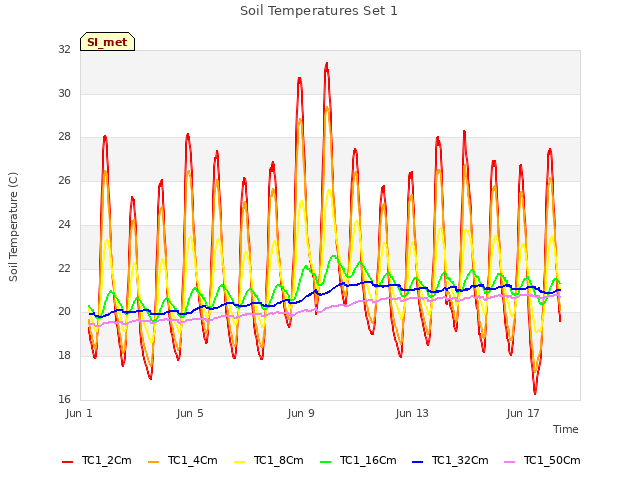Click the yellow TC1_8Cm legend swatch
This screenshot has width=640, height=480.
[240, 462]
